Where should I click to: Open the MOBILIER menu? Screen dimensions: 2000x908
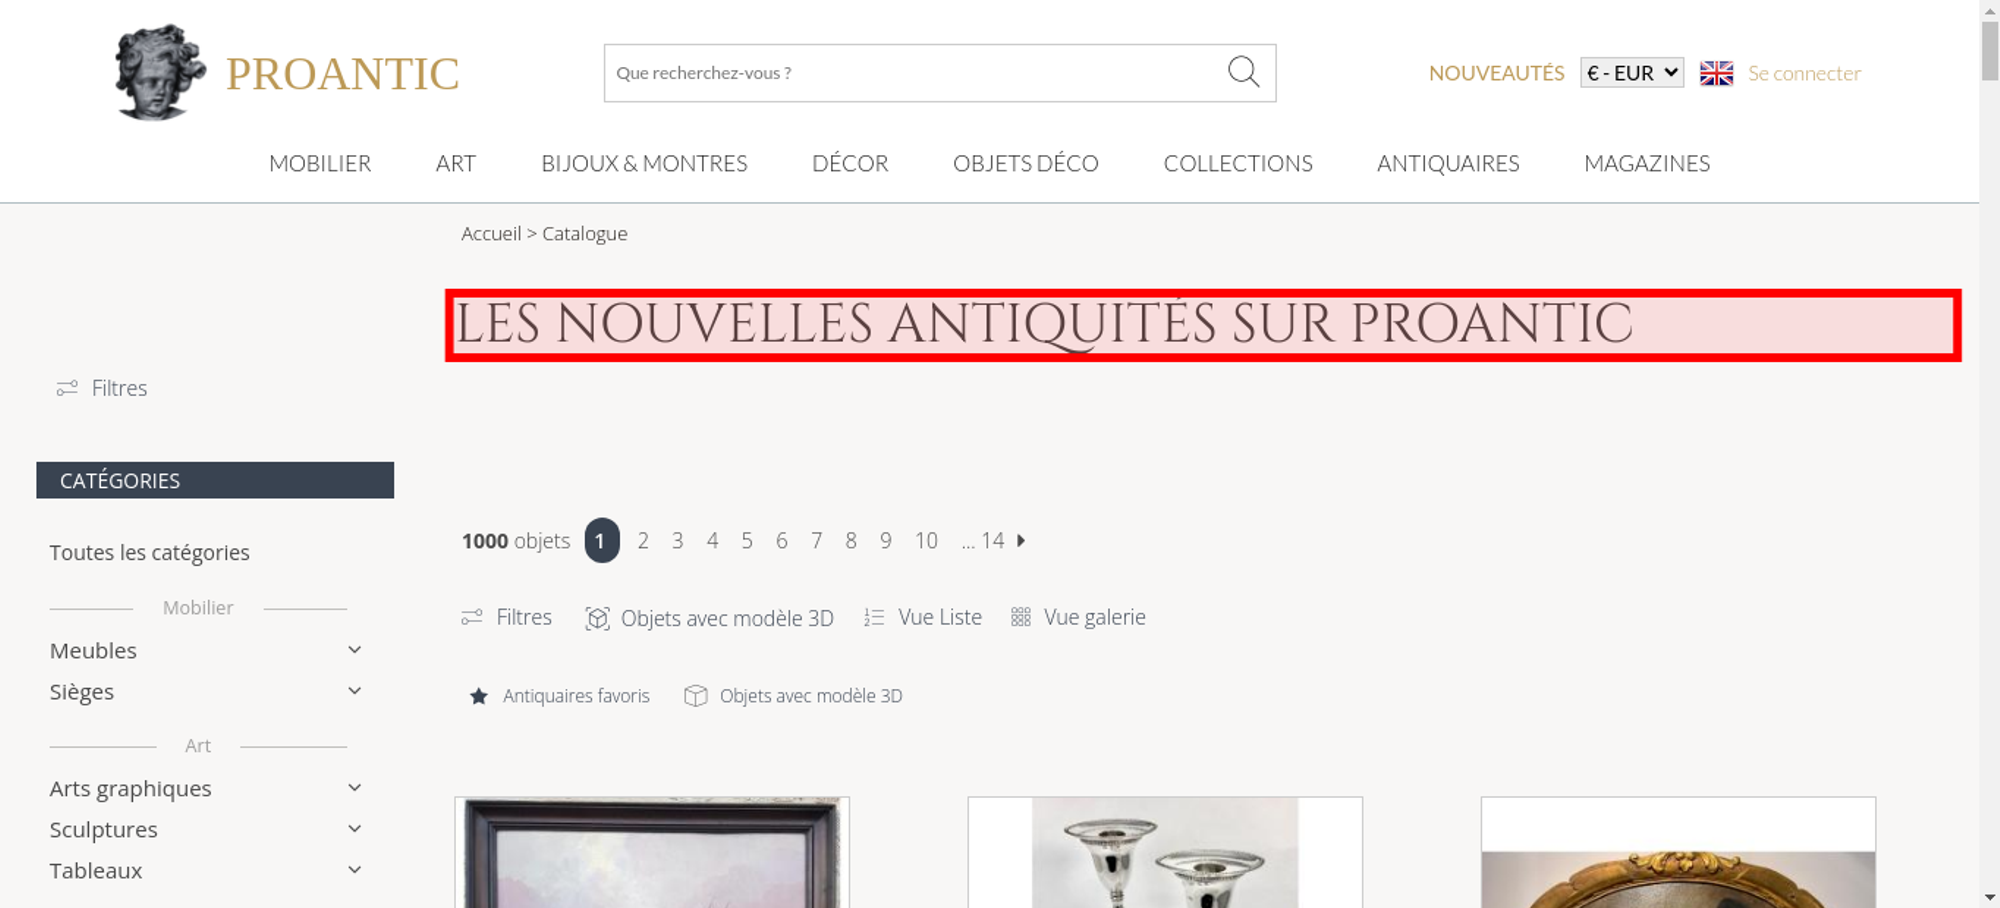point(320,163)
